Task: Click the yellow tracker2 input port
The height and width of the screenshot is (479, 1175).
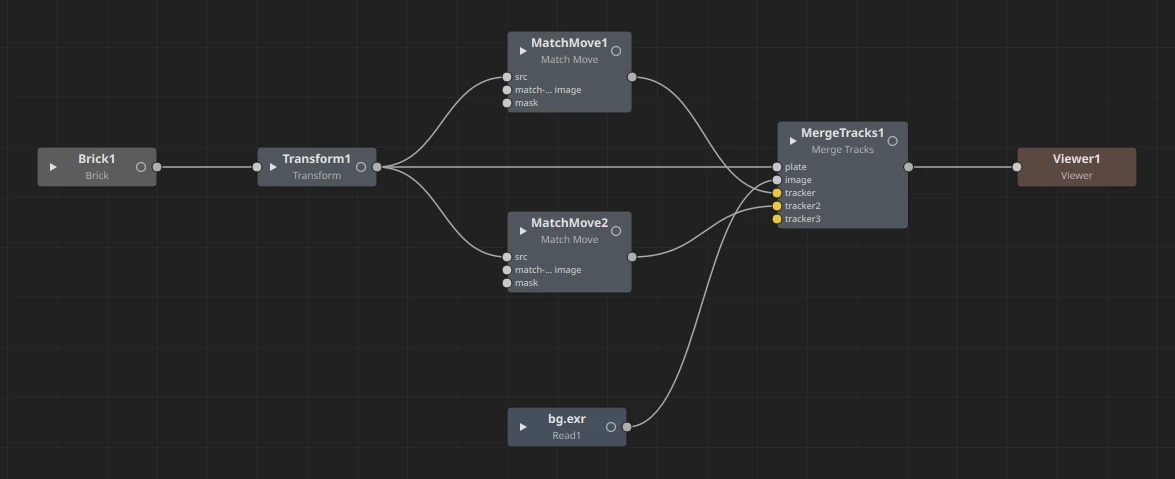Action: 777,205
